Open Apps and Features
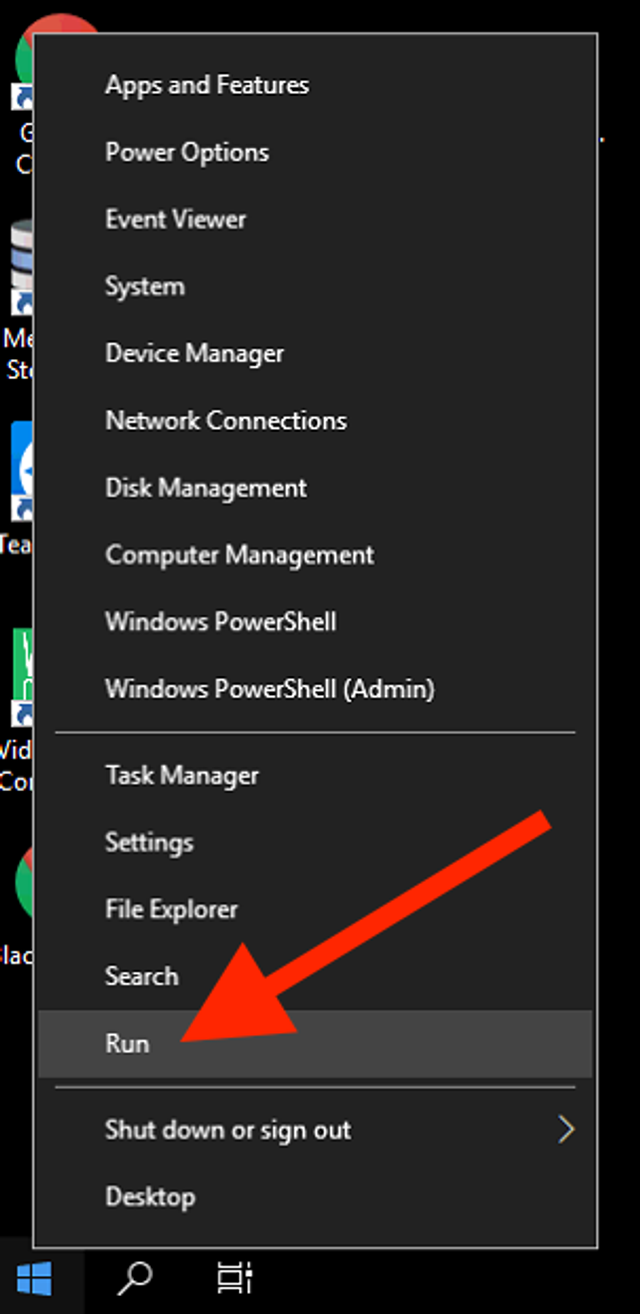The width and height of the screenshot is (640, 1314). coord(207,85)
